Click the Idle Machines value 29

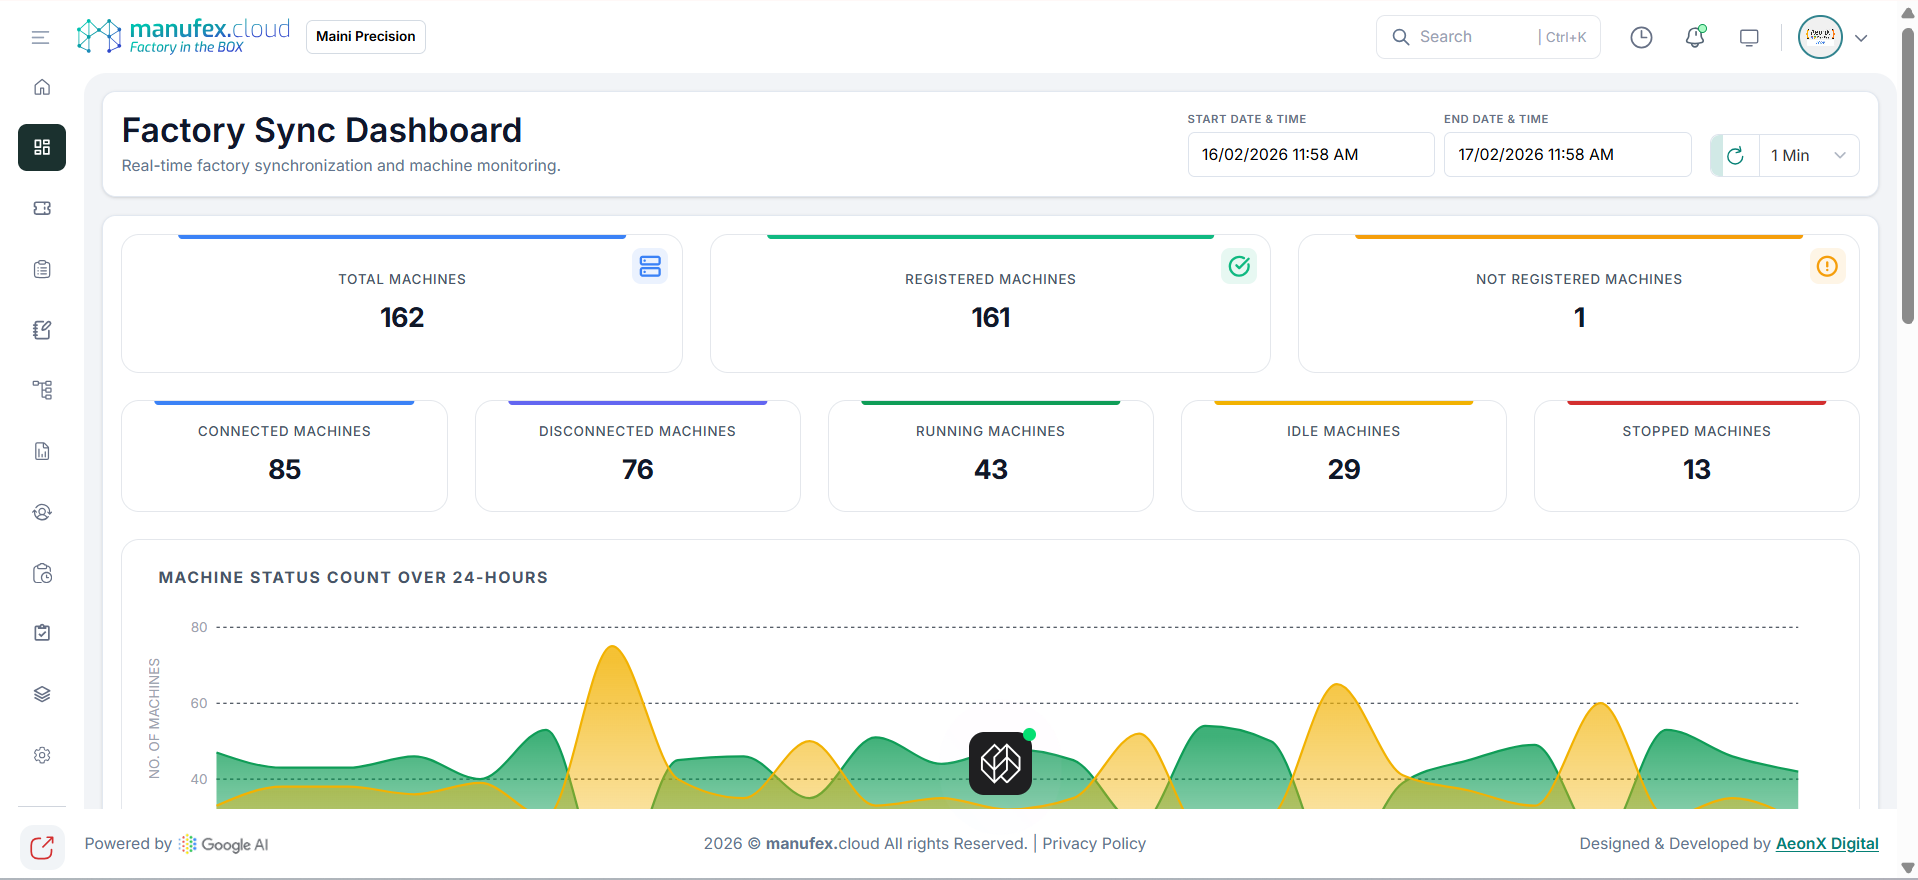pyautogui.click(x=1344, y=469)
